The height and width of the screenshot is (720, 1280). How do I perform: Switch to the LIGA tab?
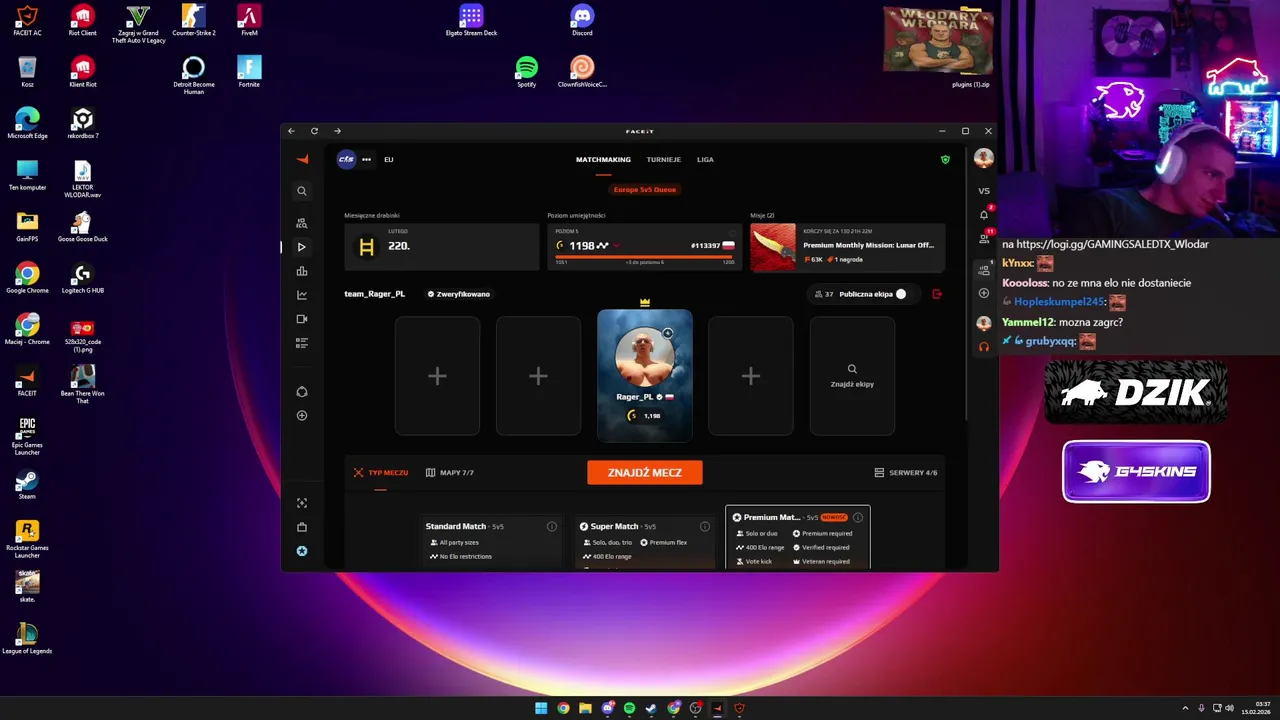(705, 159)
